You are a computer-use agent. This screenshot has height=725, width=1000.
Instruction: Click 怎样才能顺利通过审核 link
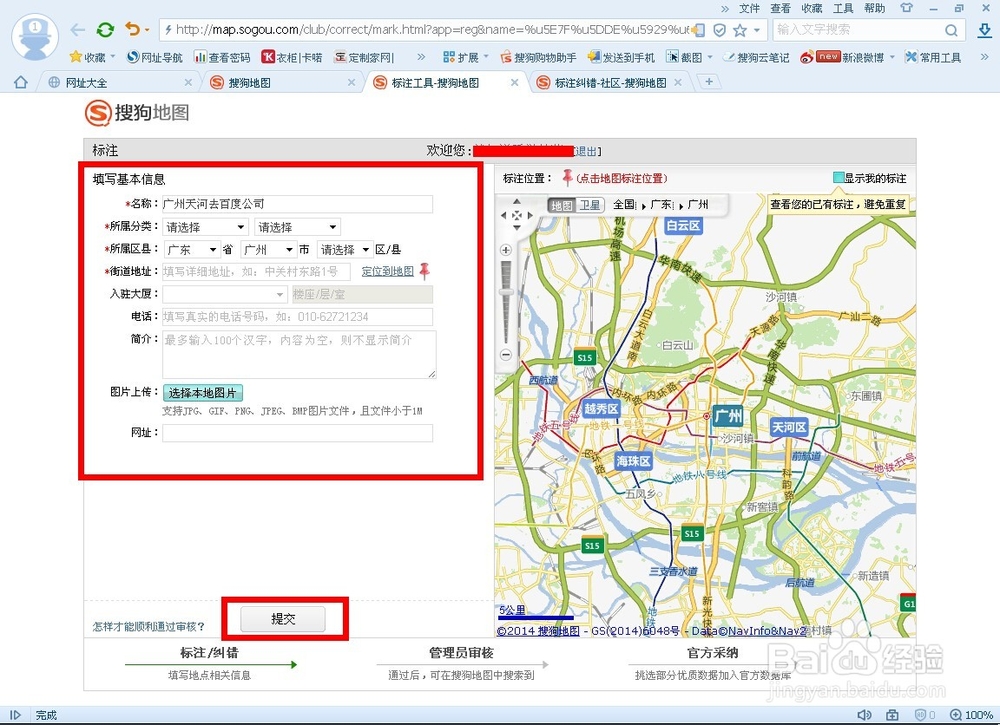pos(149,627)
